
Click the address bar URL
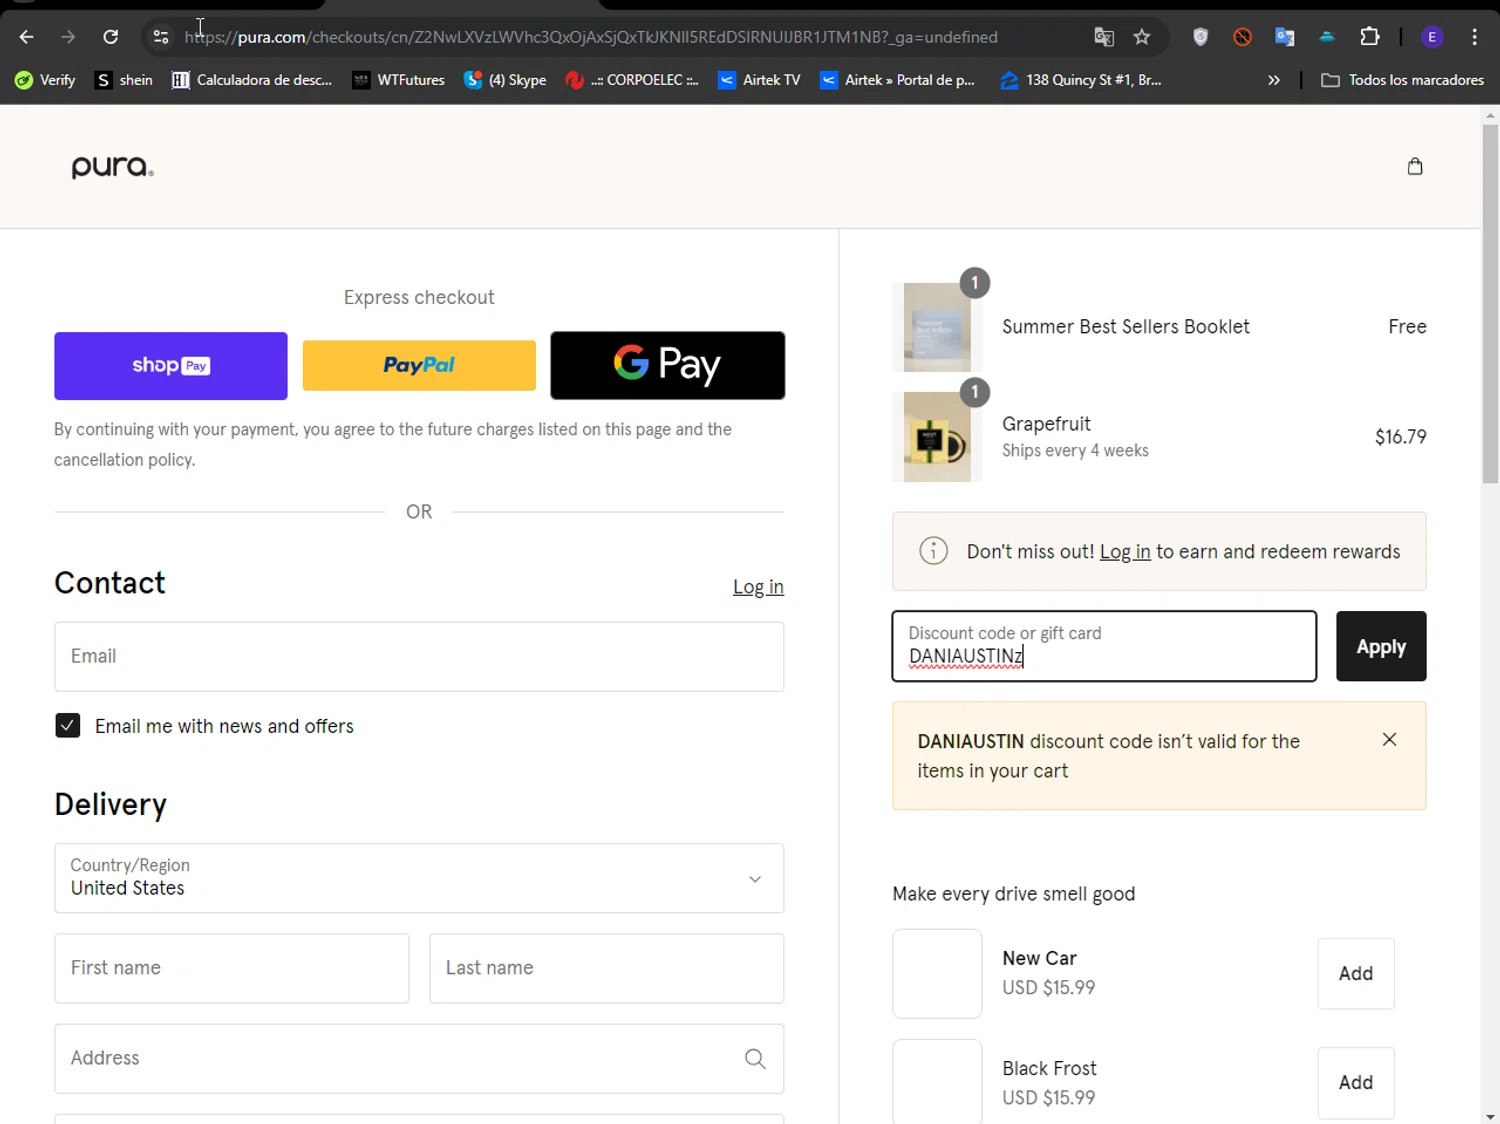[591, 37]
